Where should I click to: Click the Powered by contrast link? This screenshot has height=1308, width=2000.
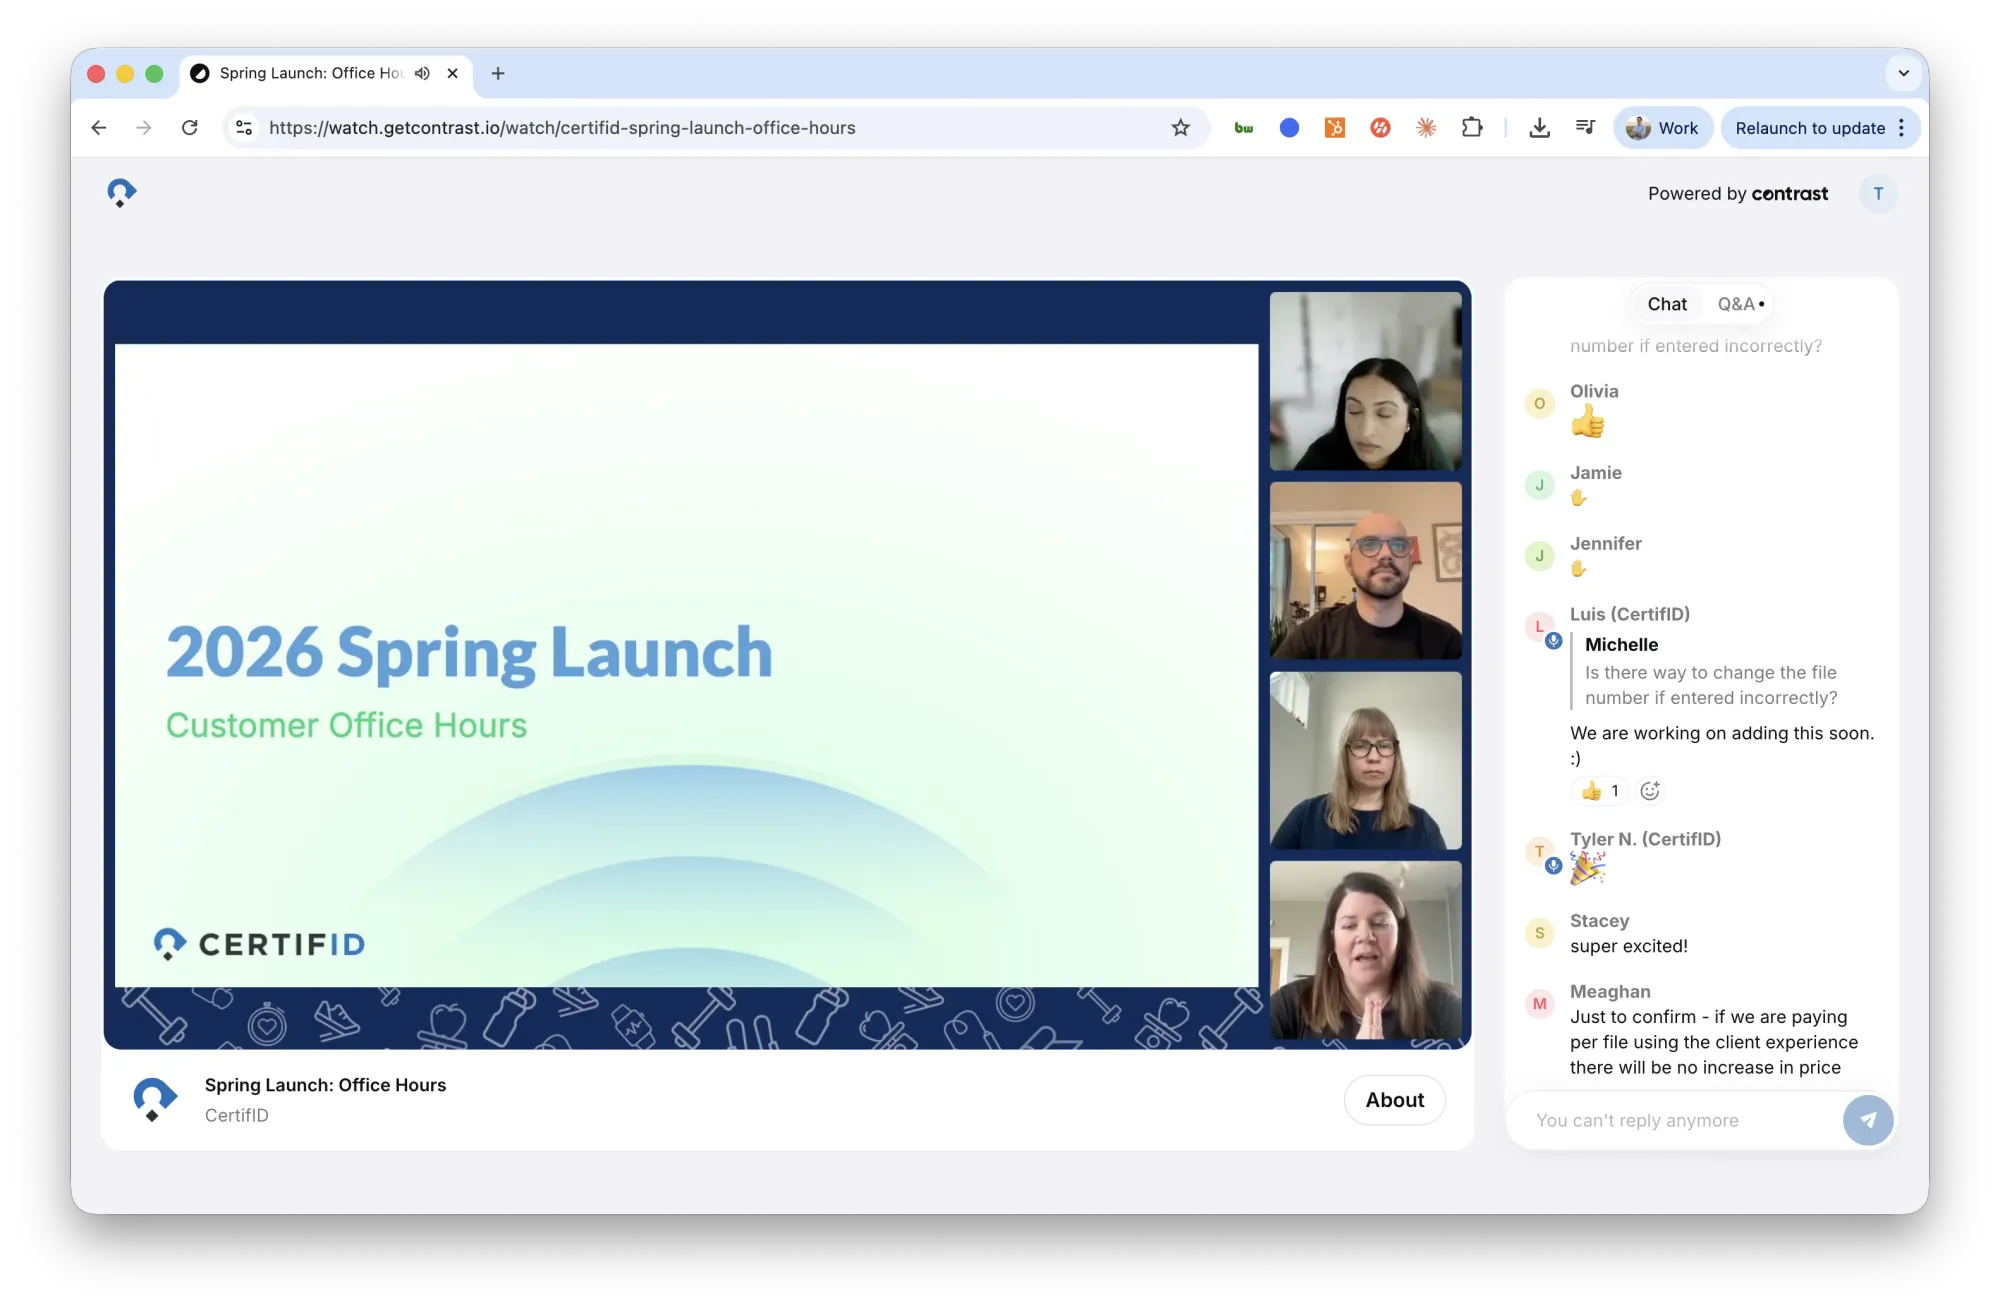tap(1738, 194)
